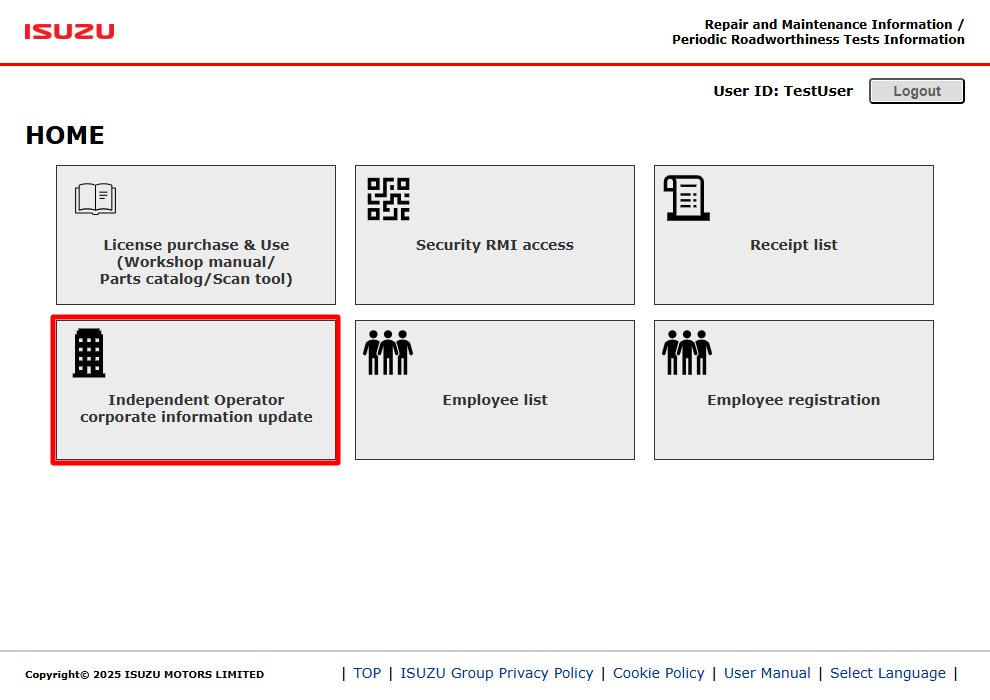This screenshot has width=990, height=700.
Task: Click the HOME page heading
Action: [65, 135]
